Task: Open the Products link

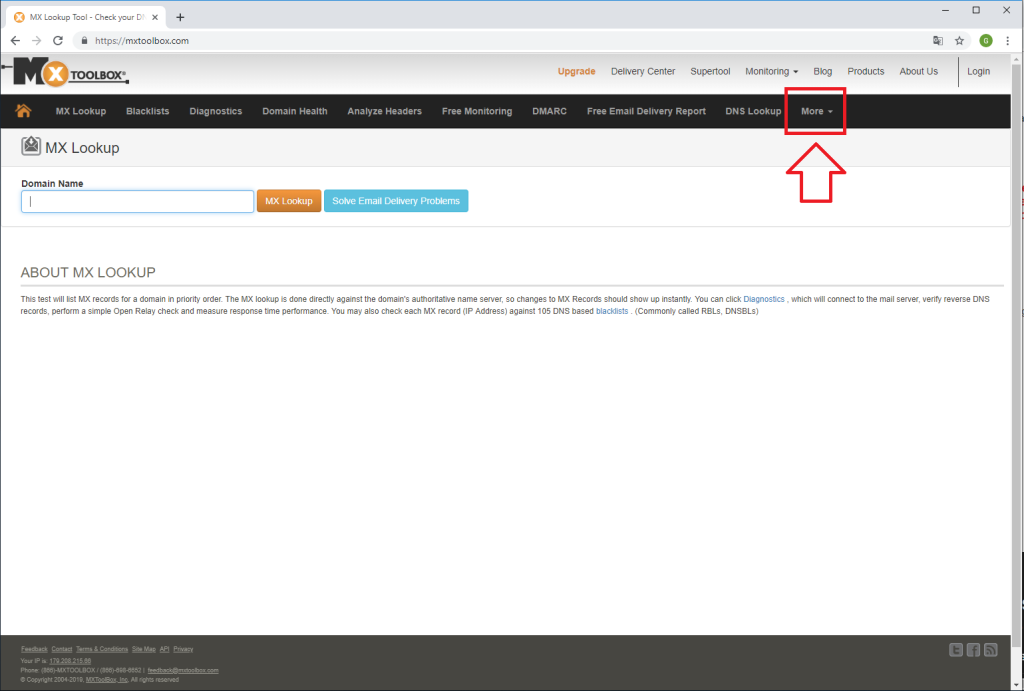Action: [x=866, y=71]
